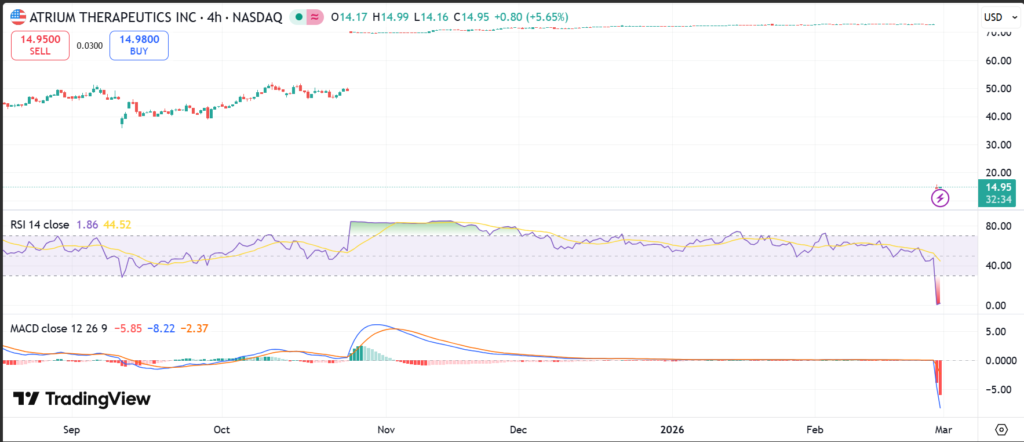Click the MACD histogram value -5.85
The height and width of the screenshot is (442, 1024).
127,327
